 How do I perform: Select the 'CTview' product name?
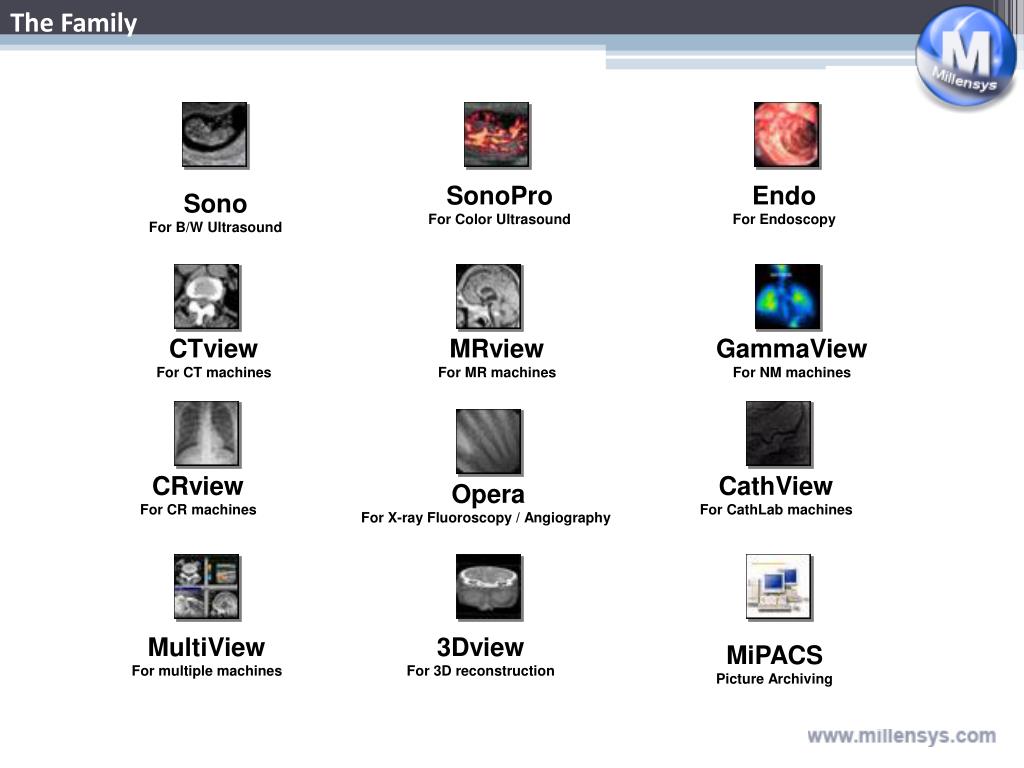tap(214, 349)
